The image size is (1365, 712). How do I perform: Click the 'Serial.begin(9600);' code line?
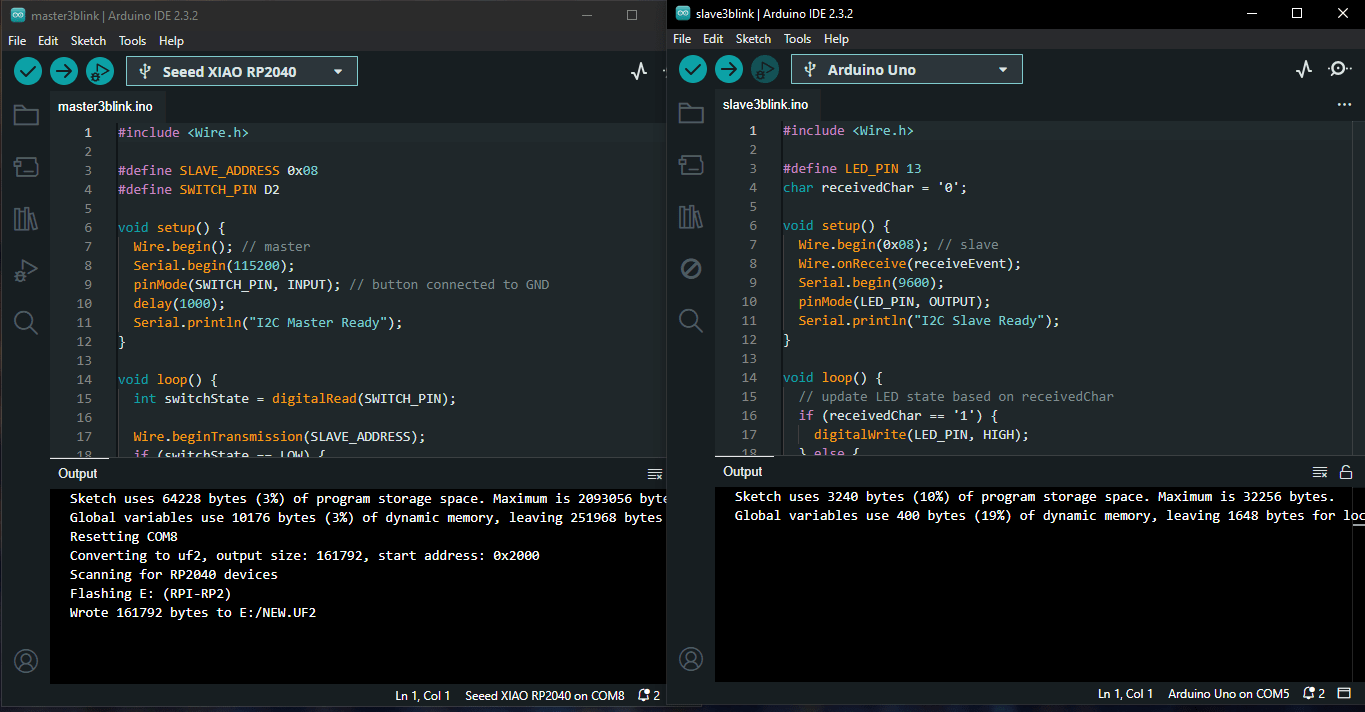coord(871,283)
